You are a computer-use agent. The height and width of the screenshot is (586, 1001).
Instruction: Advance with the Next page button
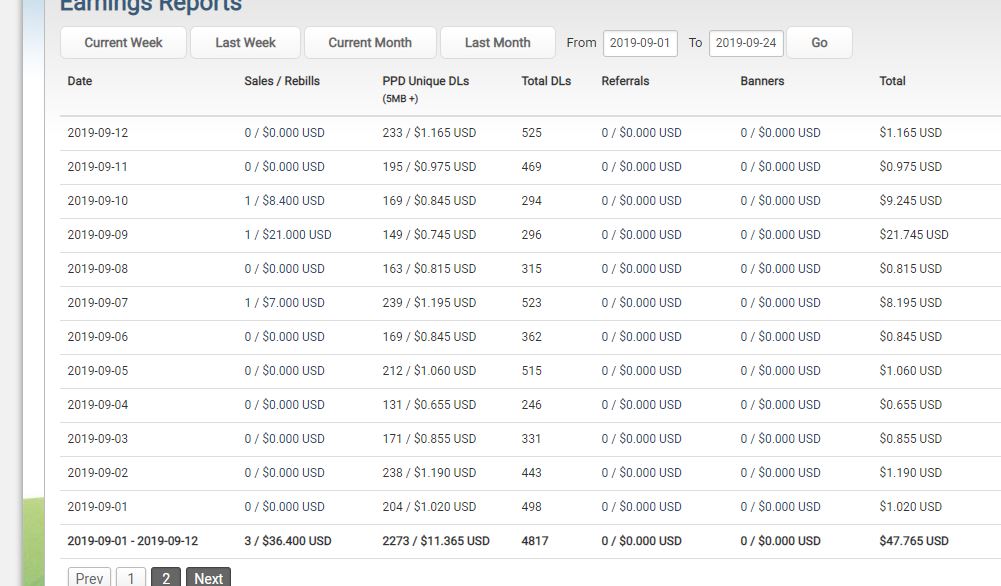pos(209,577)
